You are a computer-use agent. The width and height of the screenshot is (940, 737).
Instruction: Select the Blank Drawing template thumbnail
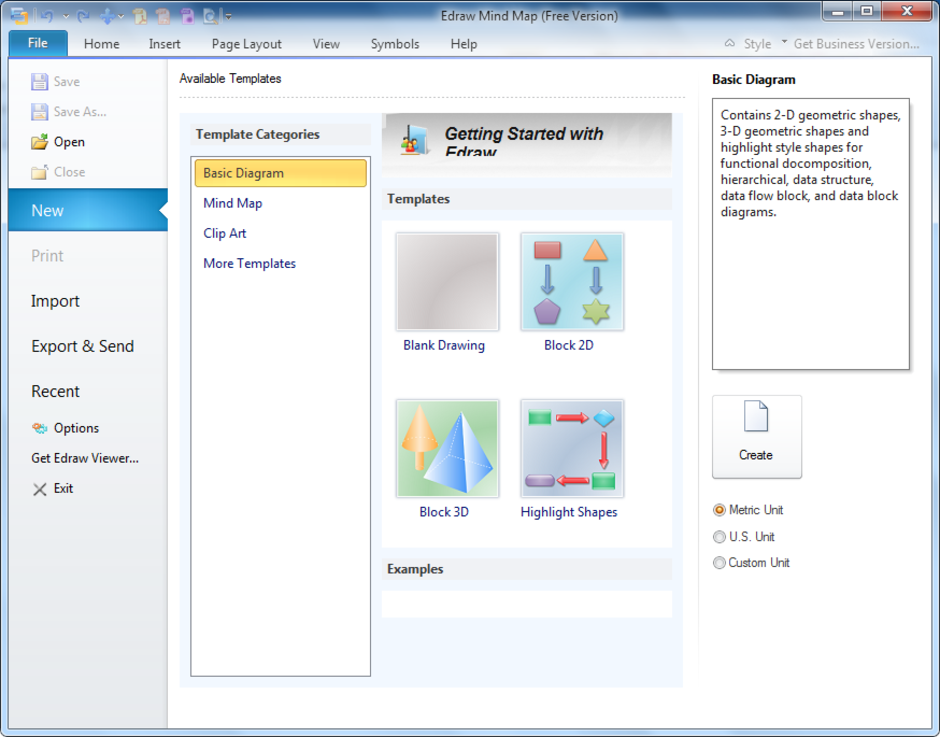pos(447,282)
